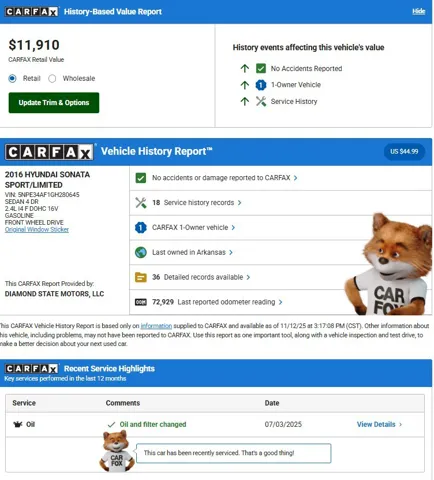Click the green checkbox for No accidents or damage reported
This screenshot has width=434, height=480.
point(141,178)
